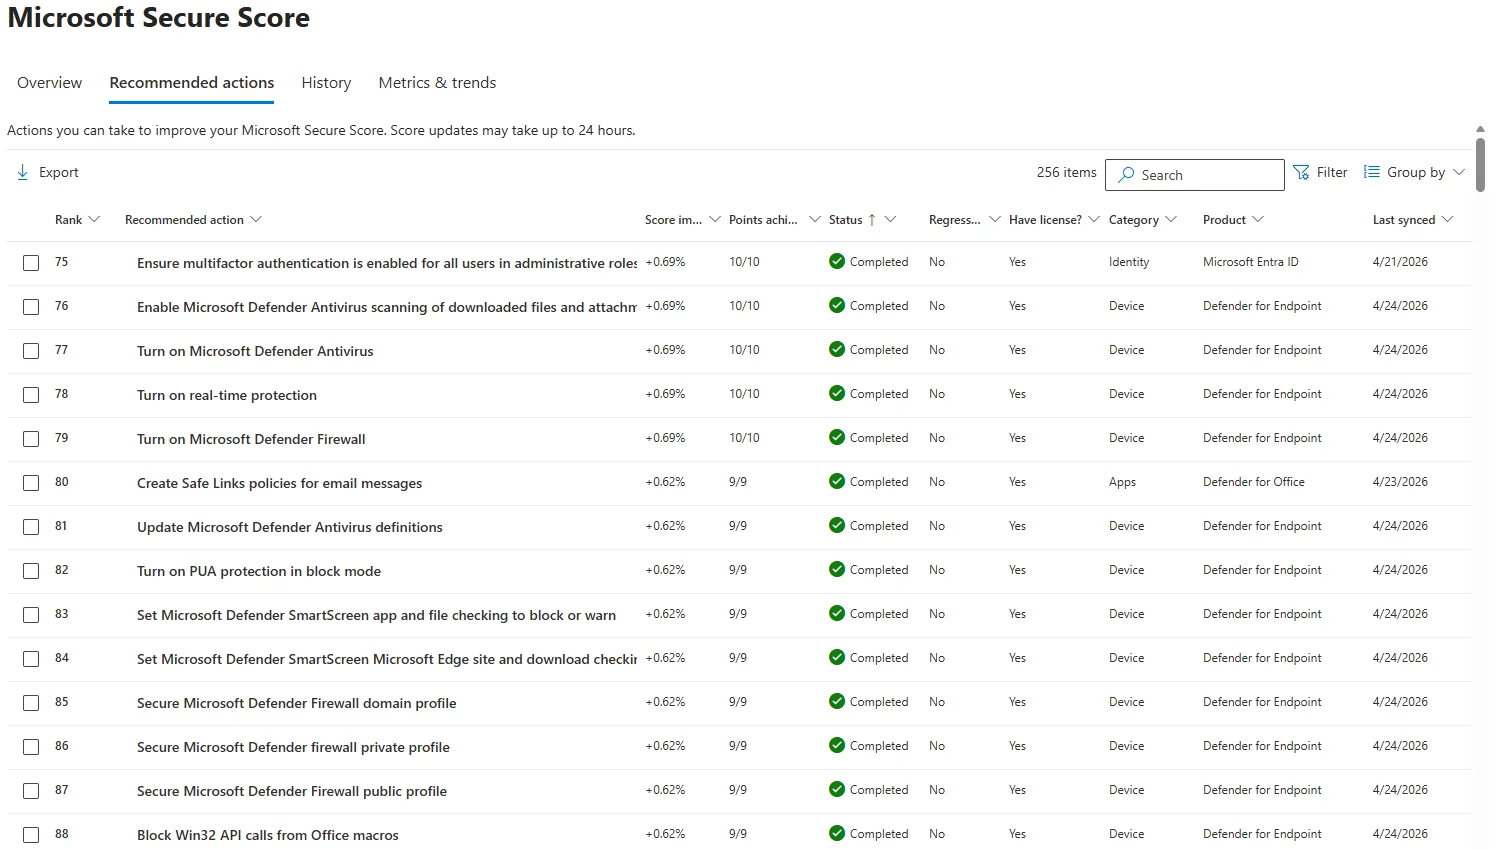
Task: Go to the Metrics & trends tab
Action: pyautogui.click(x=437, y=83)
